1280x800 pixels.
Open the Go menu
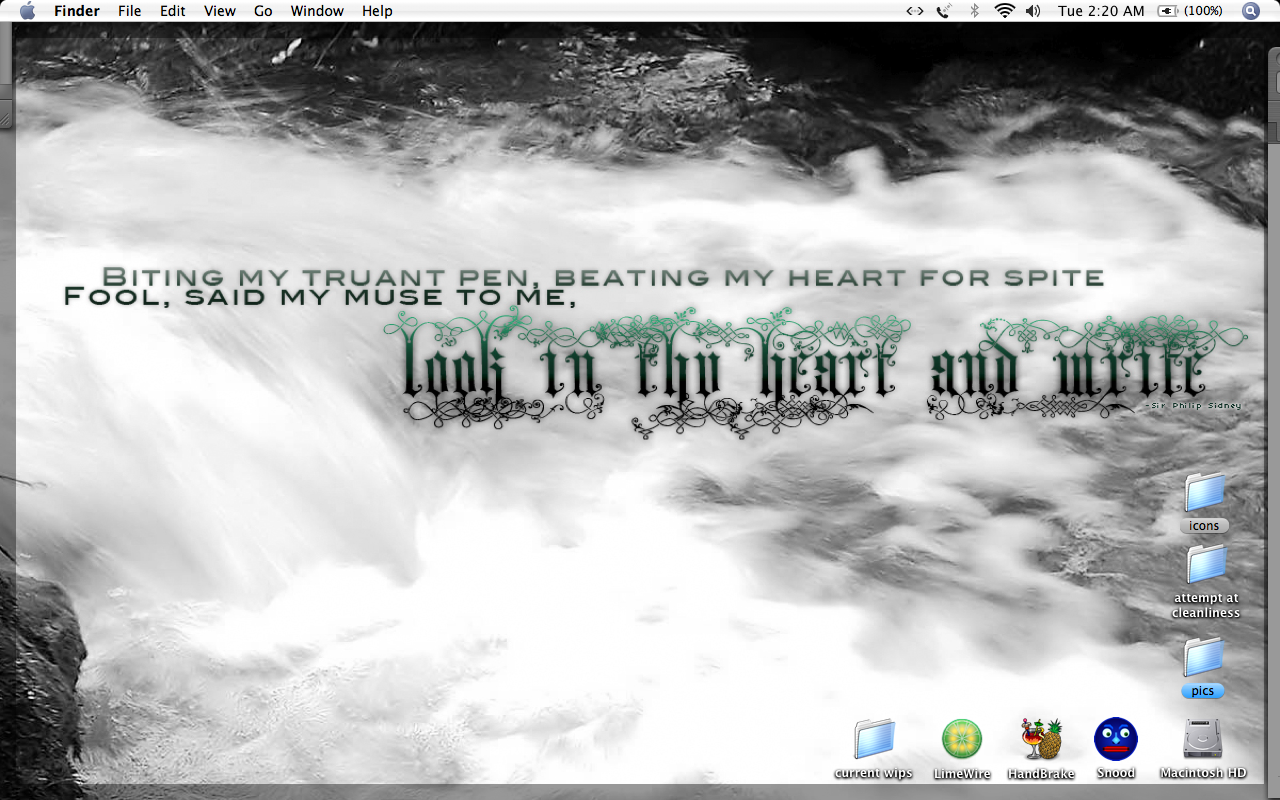tap(263, 11)
